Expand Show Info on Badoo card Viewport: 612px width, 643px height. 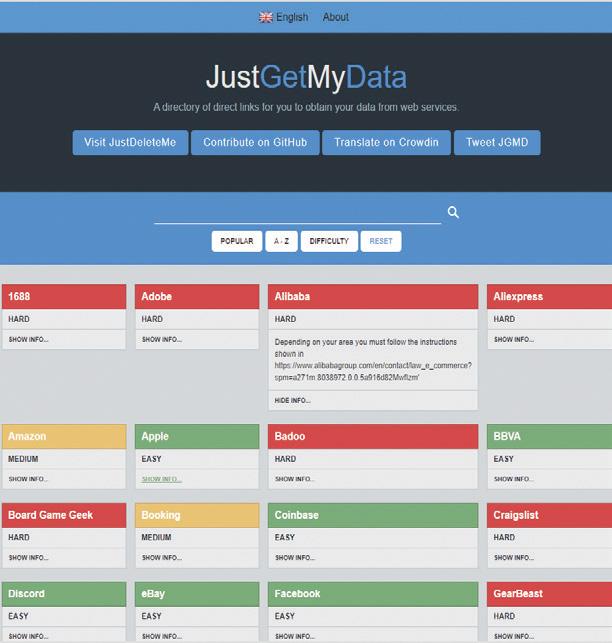pos(295,479)
